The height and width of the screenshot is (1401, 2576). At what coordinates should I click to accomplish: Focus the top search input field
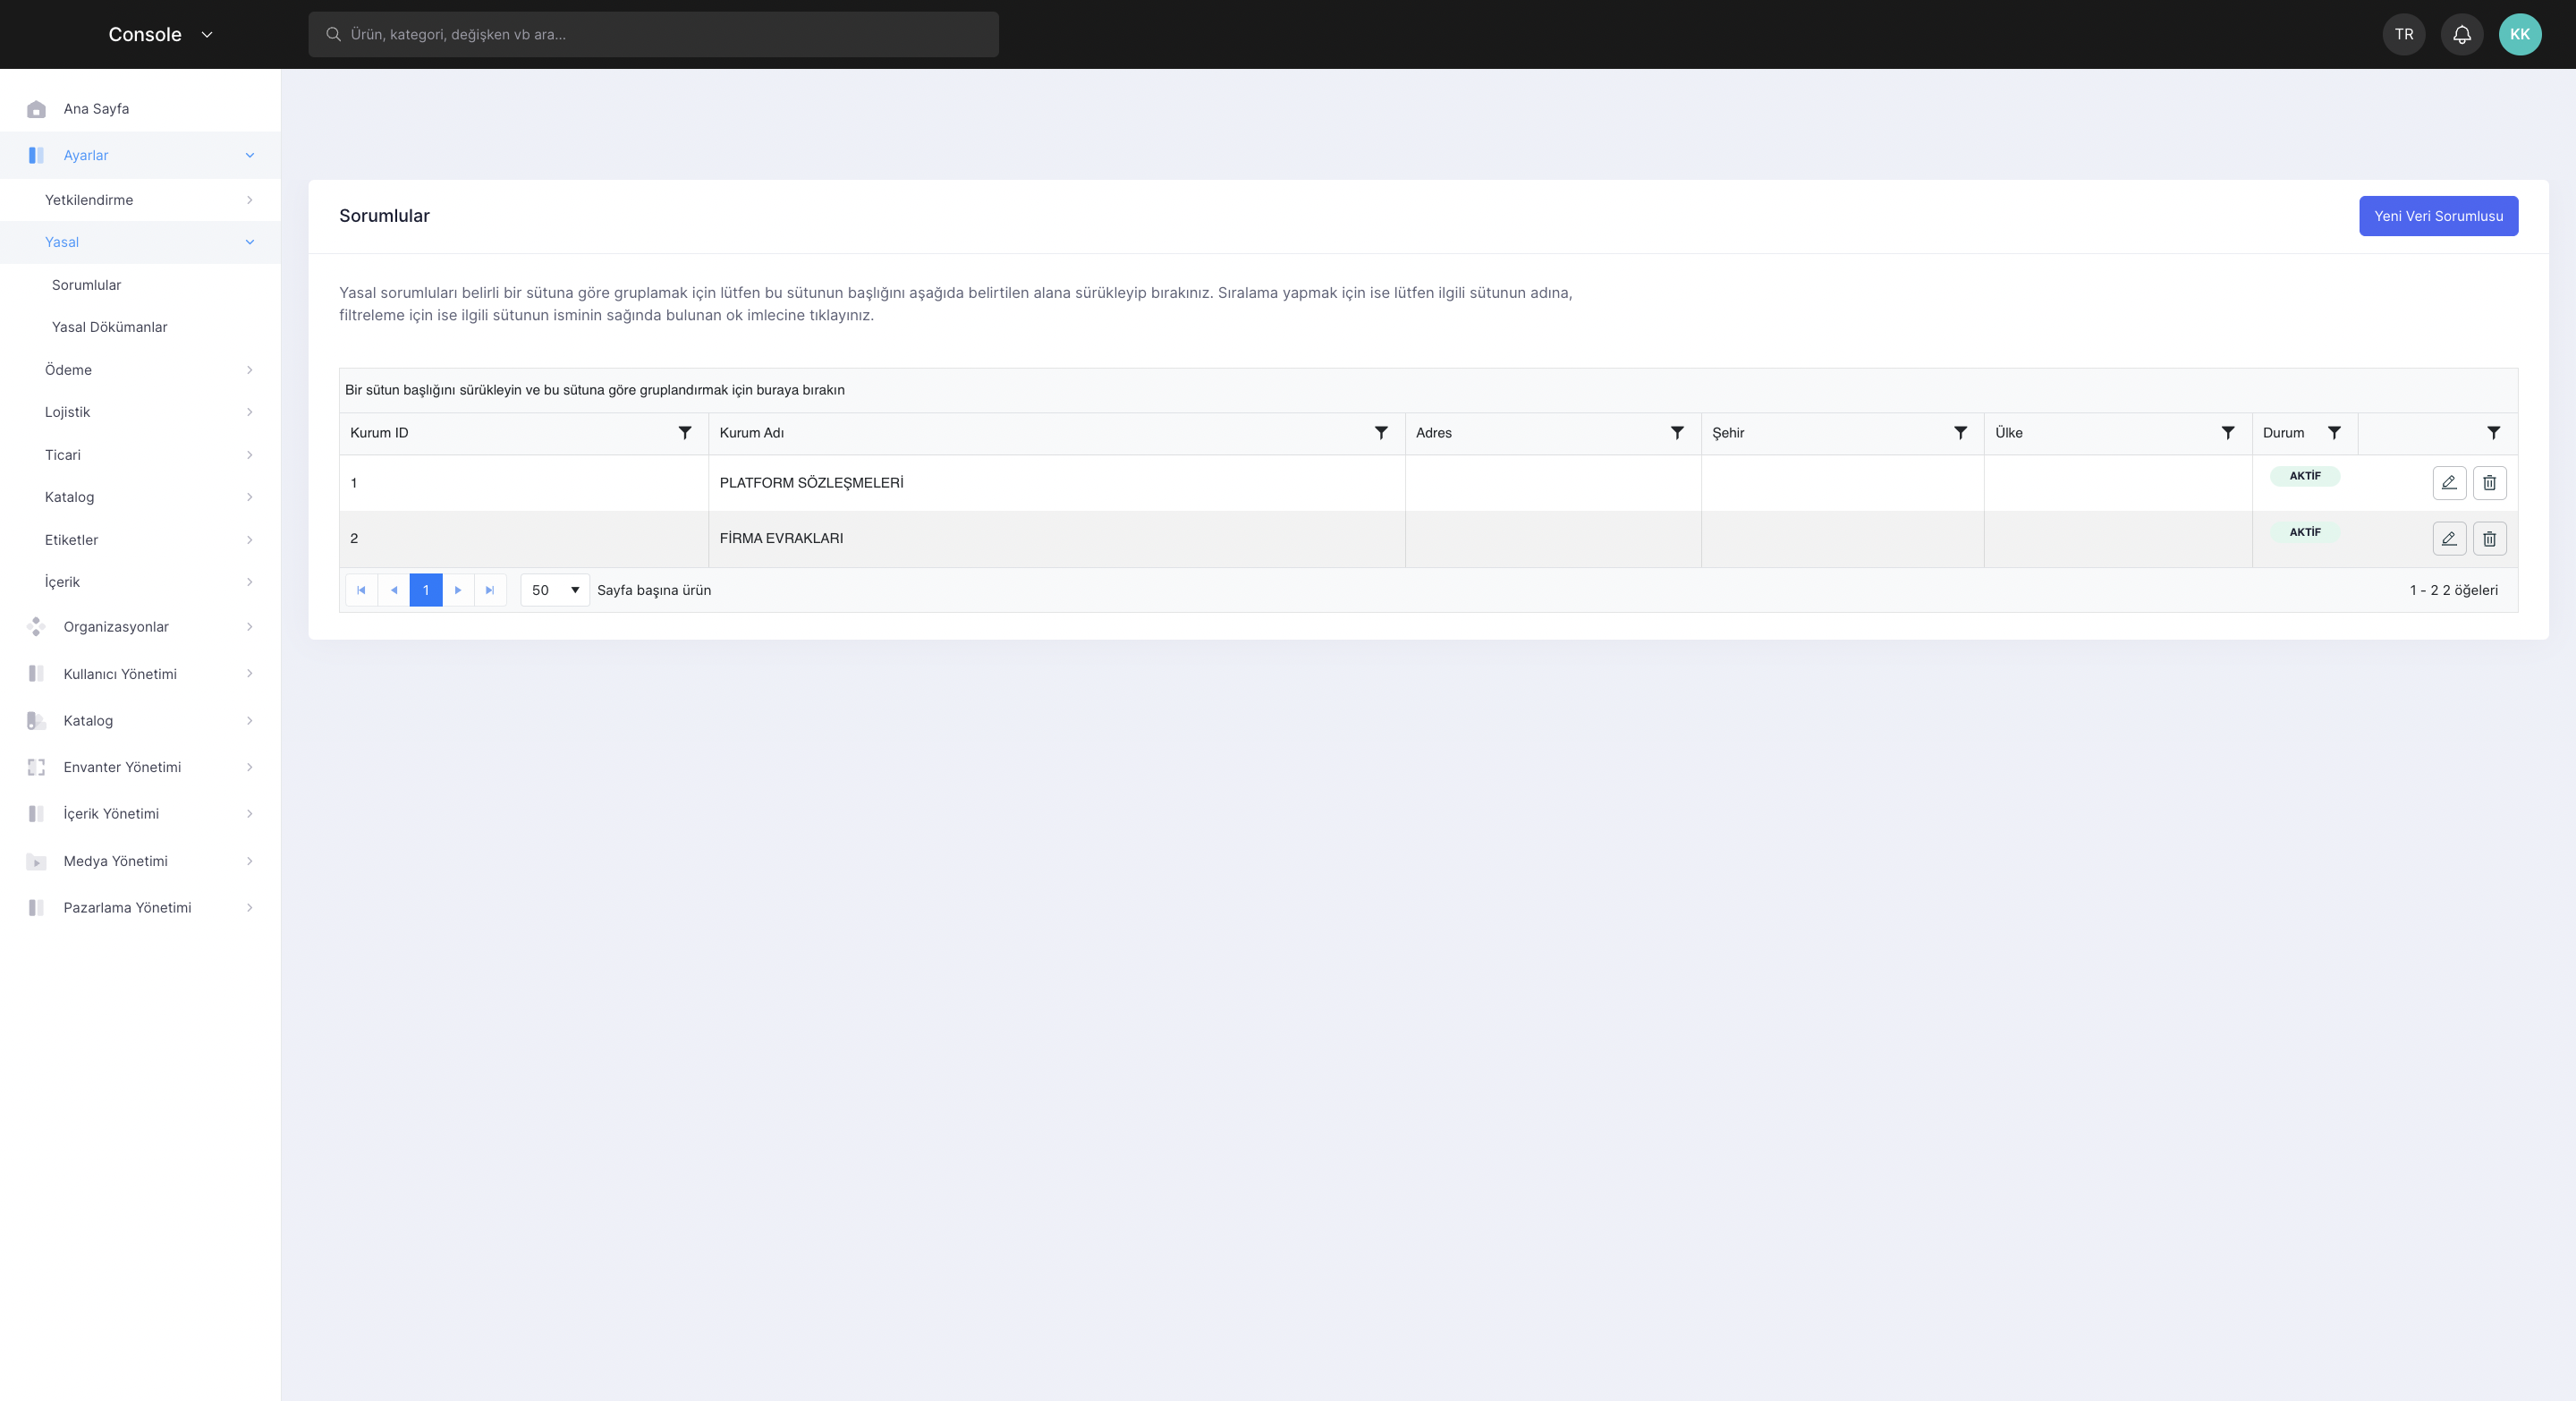pos(653,34)
